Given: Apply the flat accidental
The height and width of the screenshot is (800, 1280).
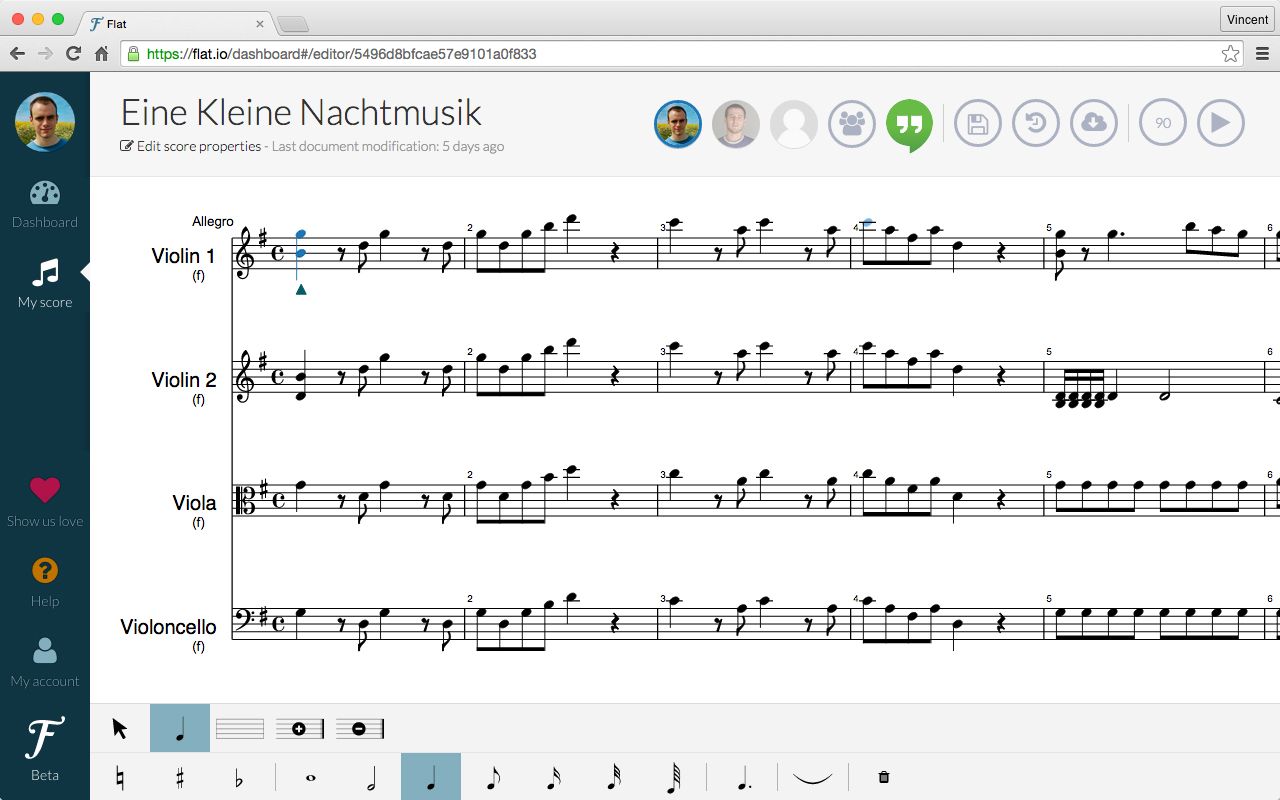Looking at the screenshot, I should [238, 778].
